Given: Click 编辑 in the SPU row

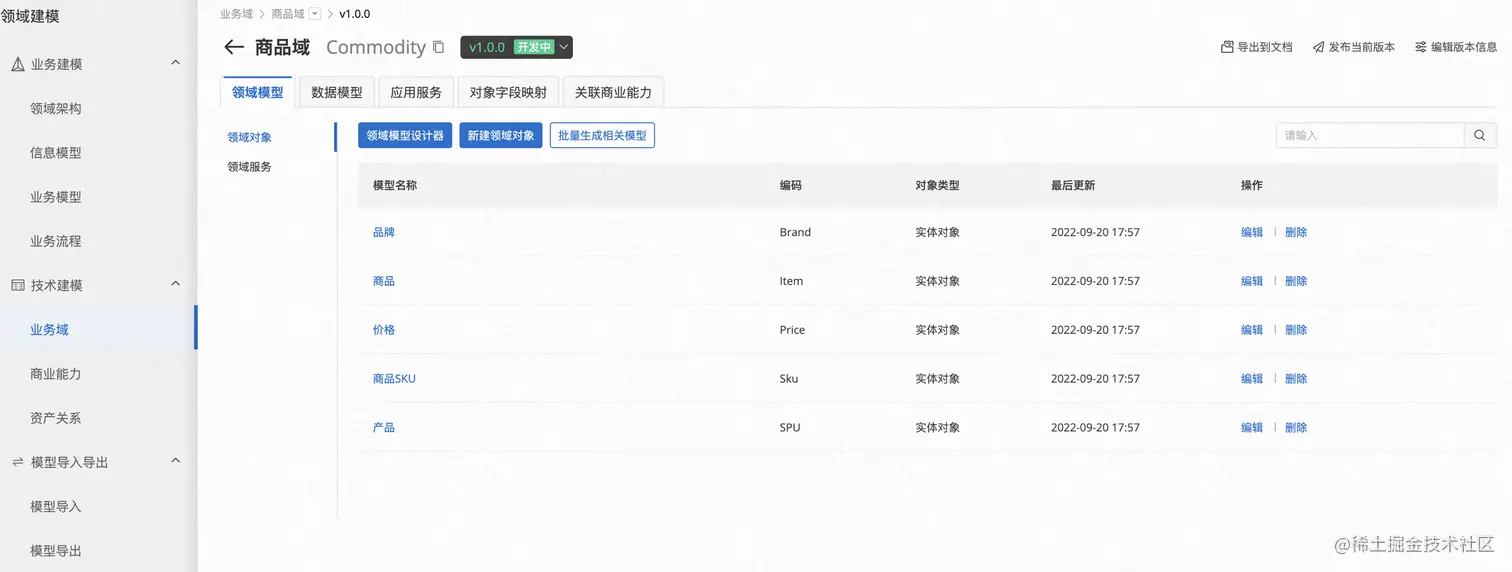Looking at the screenshot, I should point(1252,428).
